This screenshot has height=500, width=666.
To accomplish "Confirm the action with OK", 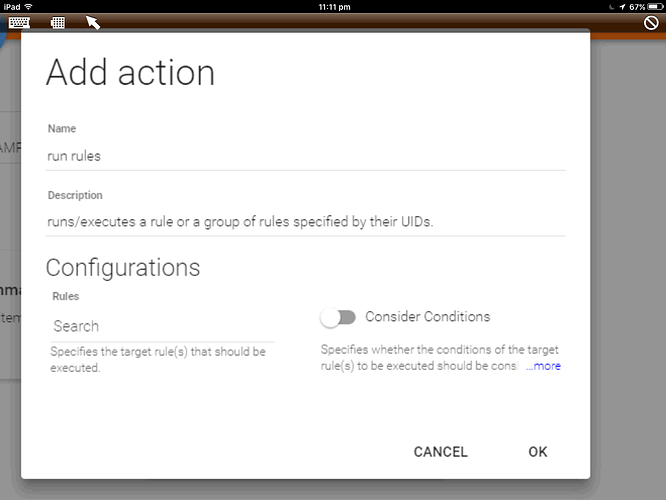I will [538, 452].
